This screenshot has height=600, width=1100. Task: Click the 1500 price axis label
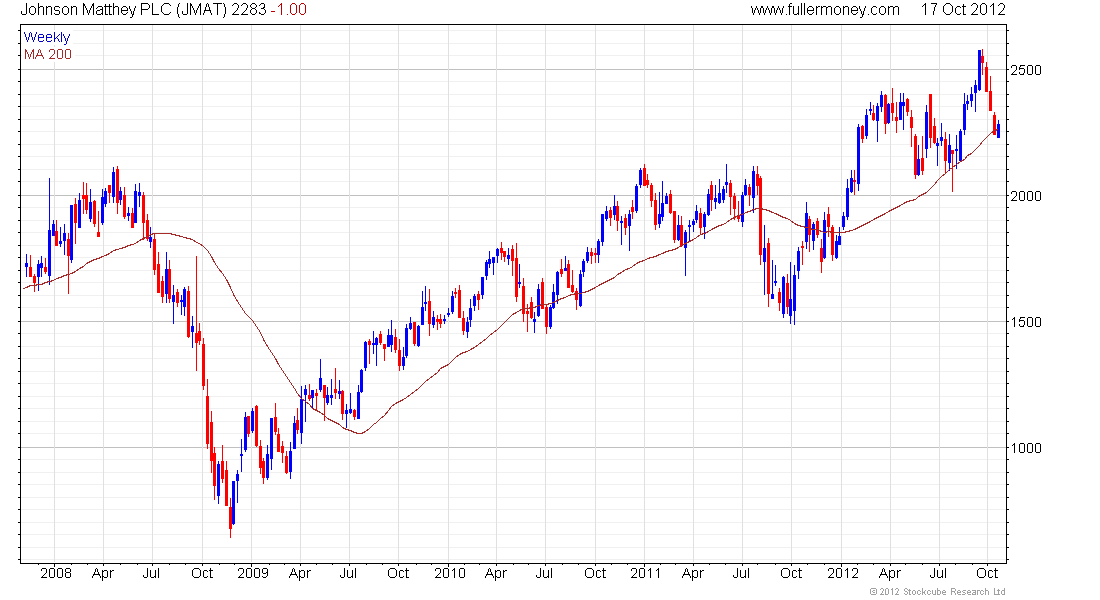point(1026,322)
